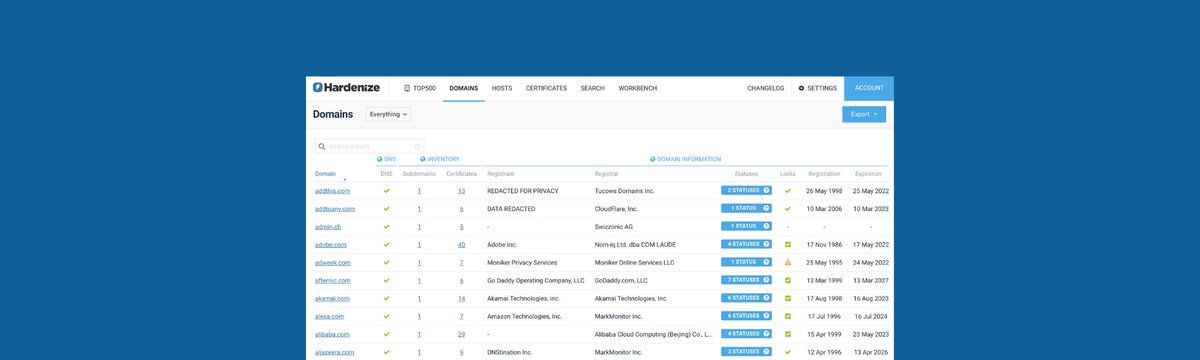Open the Changelog link
Screen dimensions: 1200x360
coord(765,88)
